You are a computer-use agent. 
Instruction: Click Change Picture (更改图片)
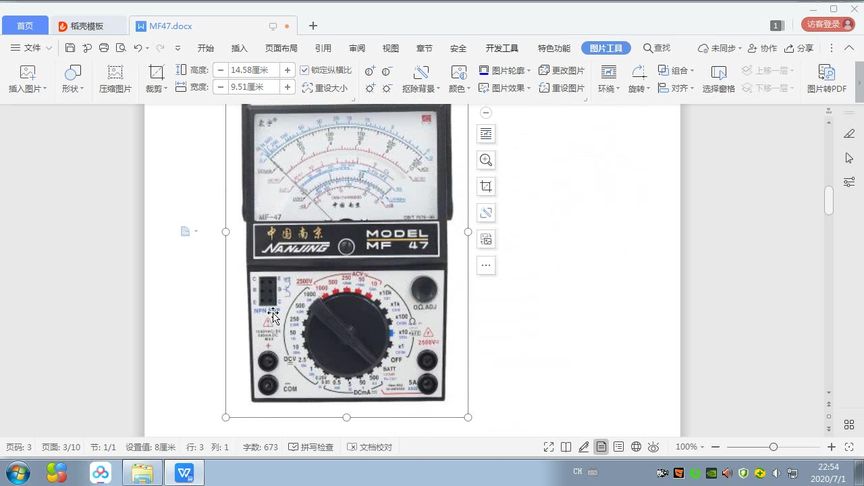click(561, 71)
